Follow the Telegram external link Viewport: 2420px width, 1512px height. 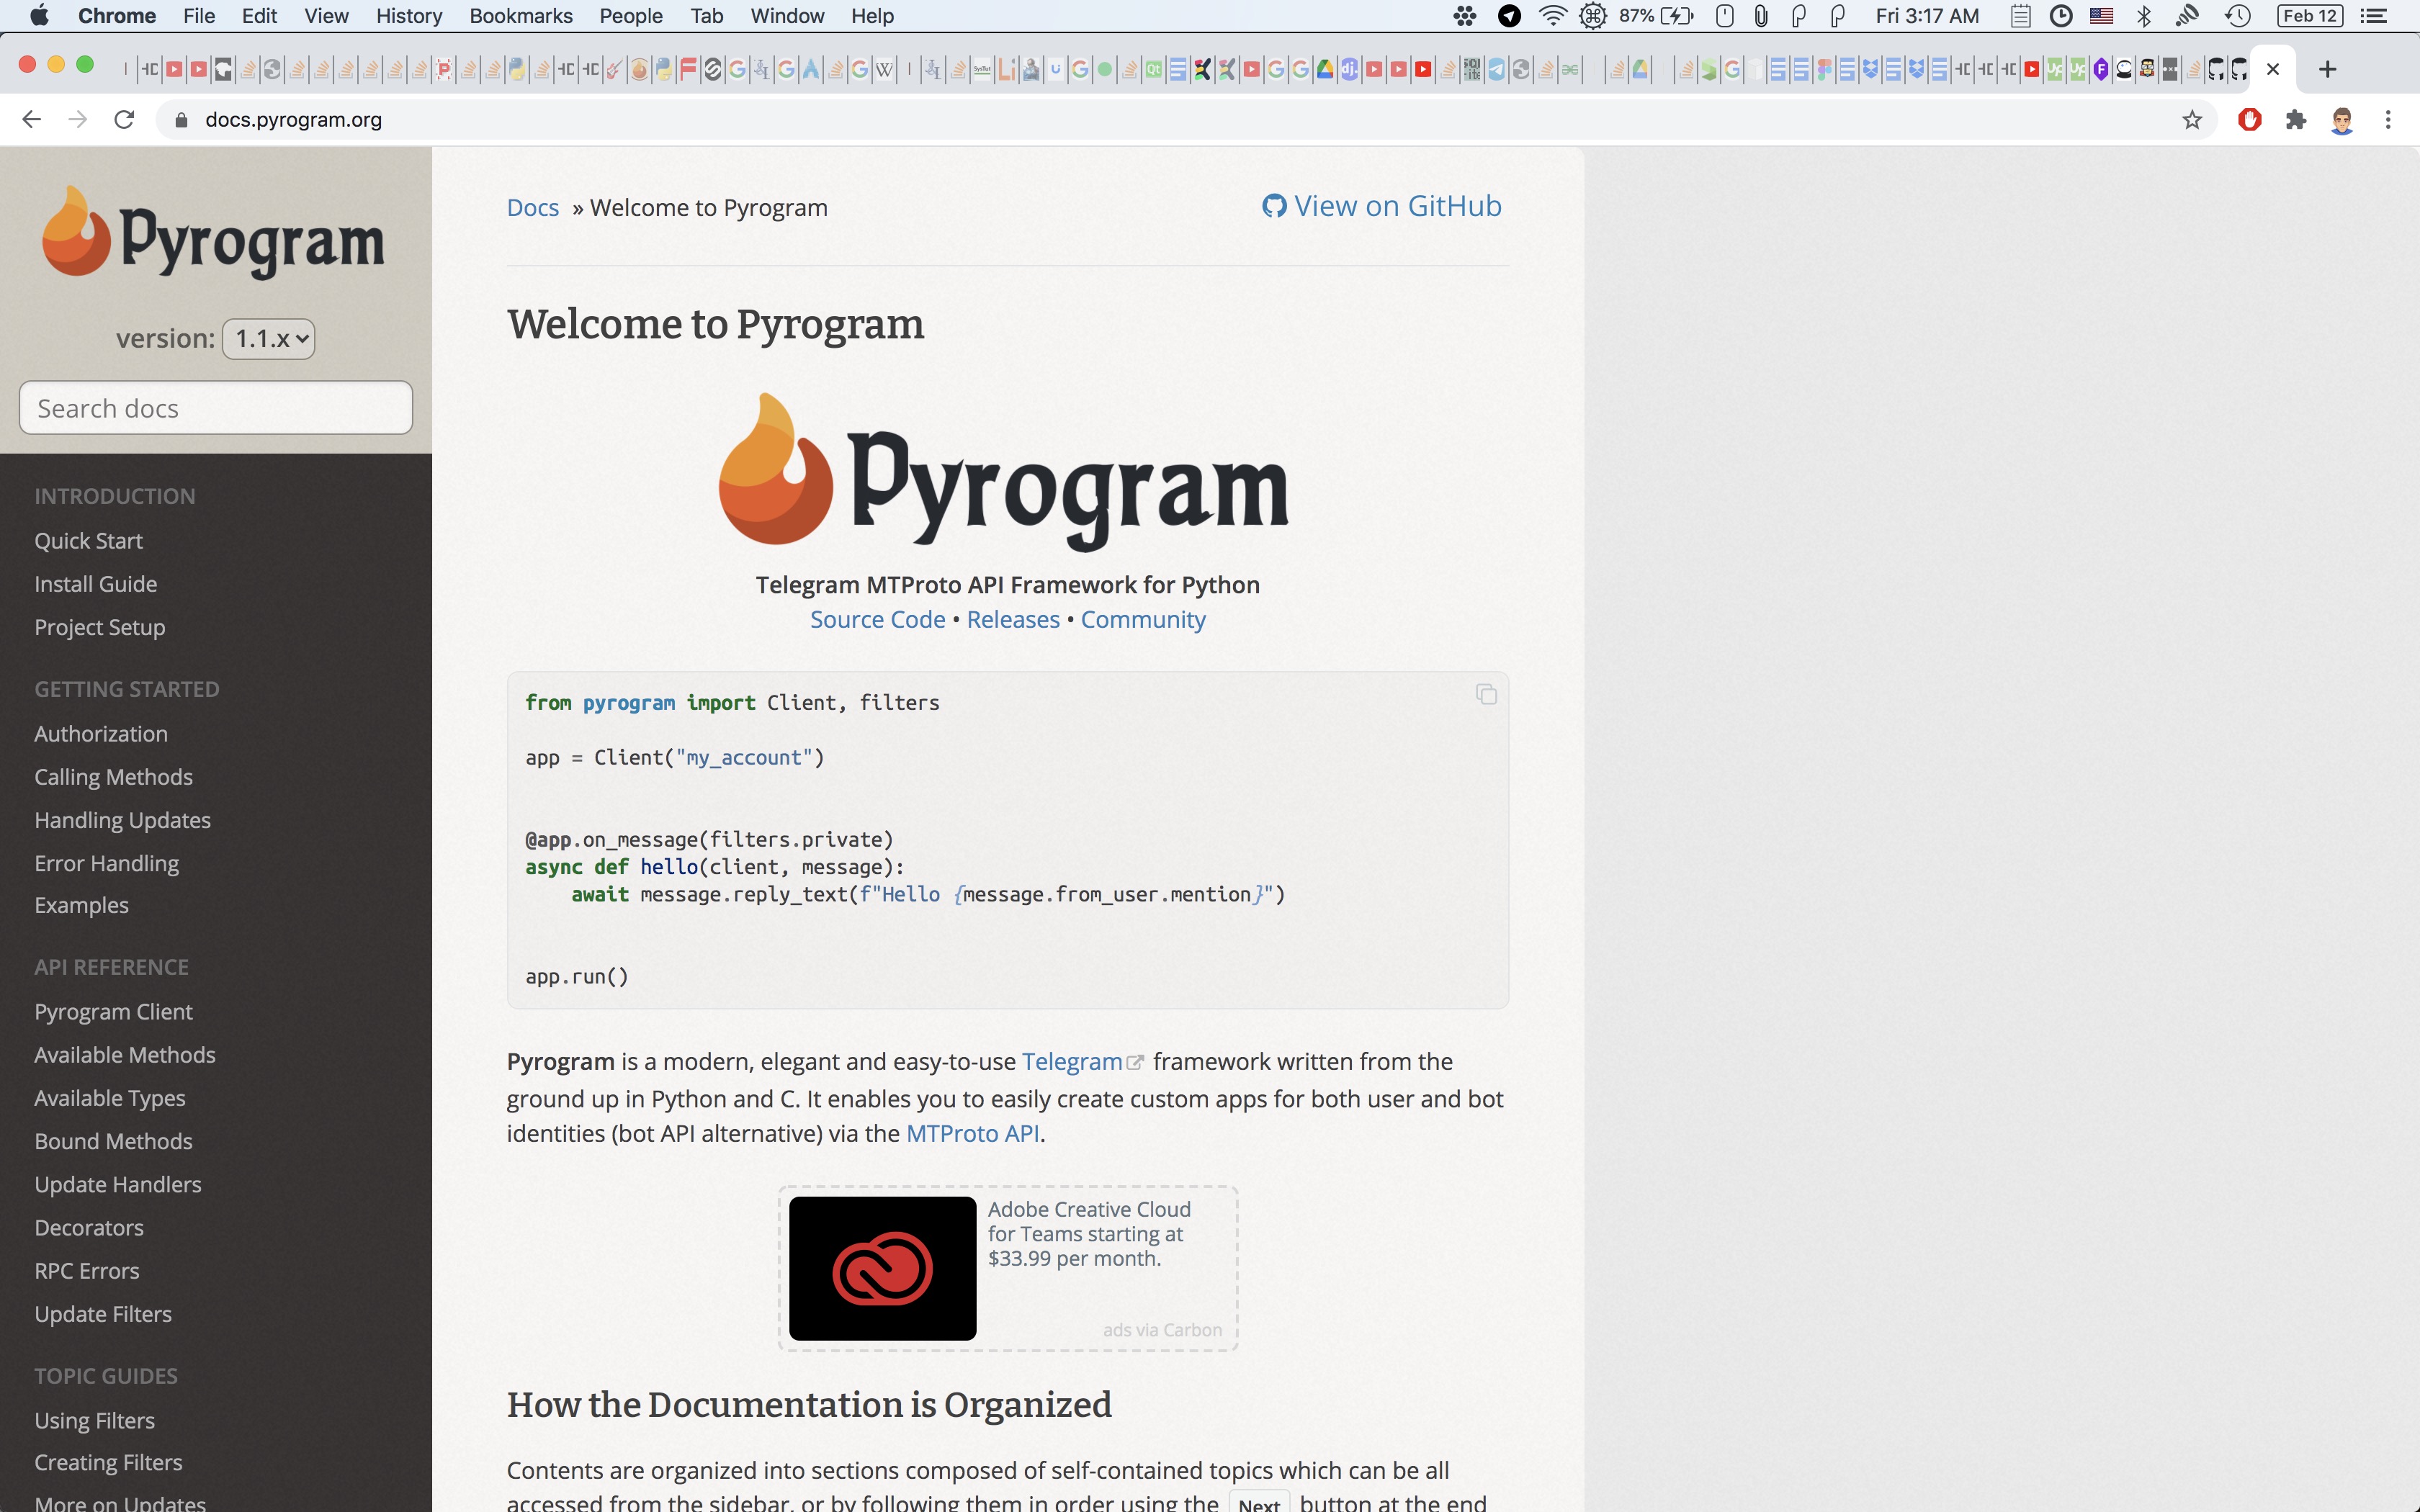click(1082, 1062)
